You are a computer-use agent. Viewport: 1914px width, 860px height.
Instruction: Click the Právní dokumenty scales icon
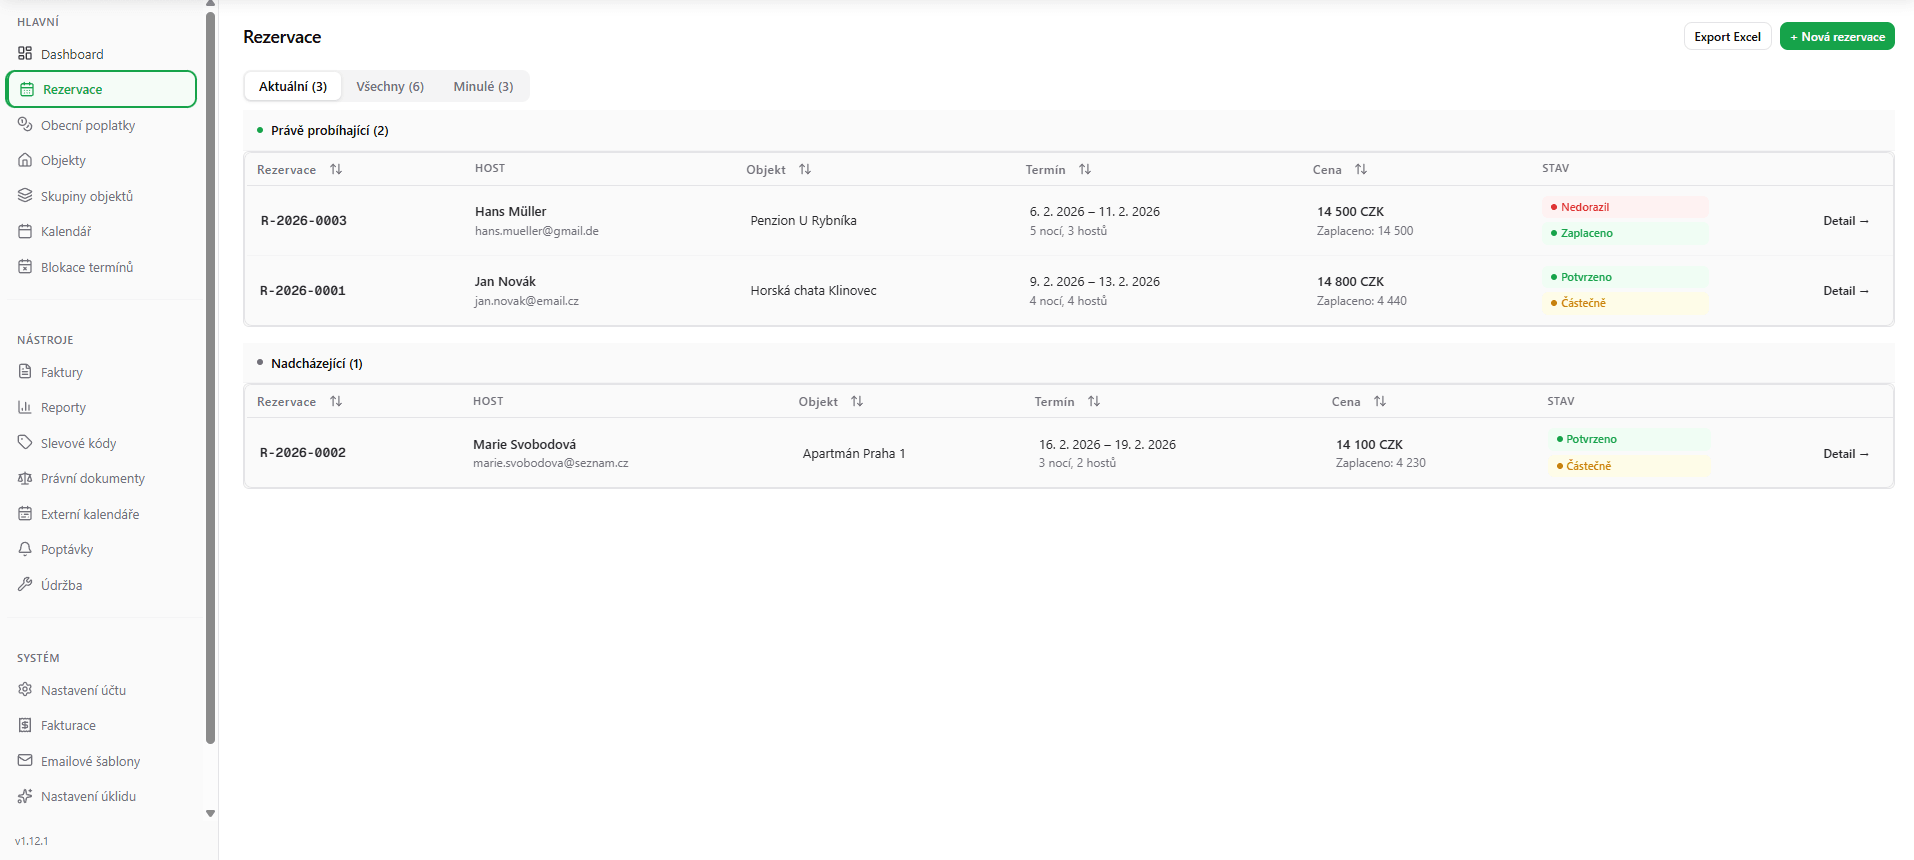(25, 479)
